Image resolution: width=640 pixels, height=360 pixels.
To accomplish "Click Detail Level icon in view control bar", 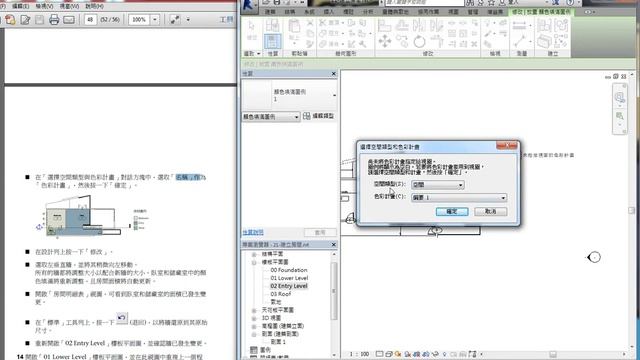I will (x=380, y=354).
